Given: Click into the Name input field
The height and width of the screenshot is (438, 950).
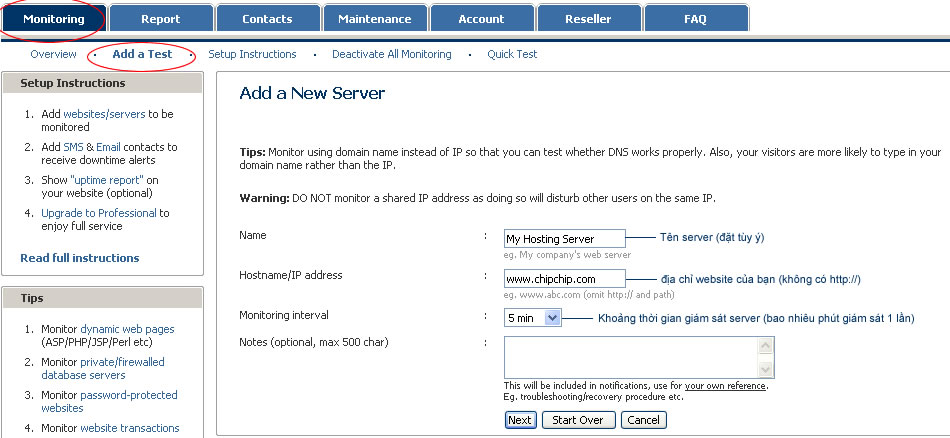Looking at the screenshot, I should coord(565,239).
